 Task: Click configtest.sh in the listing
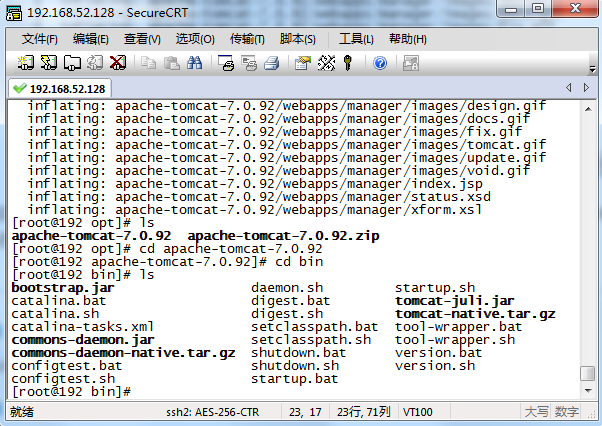(63, 379)
